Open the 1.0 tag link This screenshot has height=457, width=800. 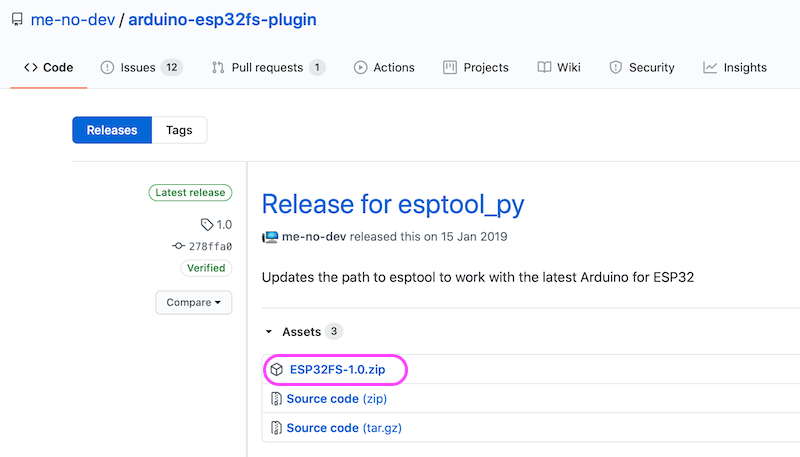224,224
